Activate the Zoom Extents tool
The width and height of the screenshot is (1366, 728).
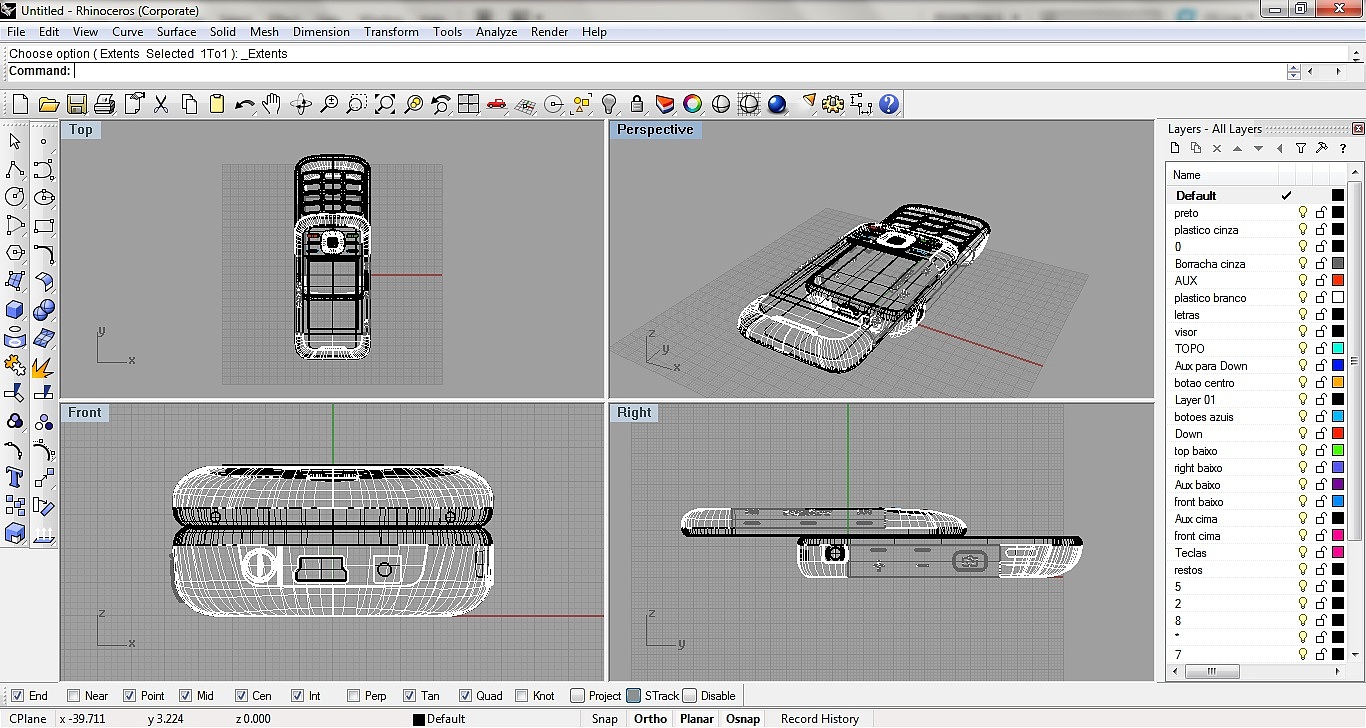click(385, 105)
